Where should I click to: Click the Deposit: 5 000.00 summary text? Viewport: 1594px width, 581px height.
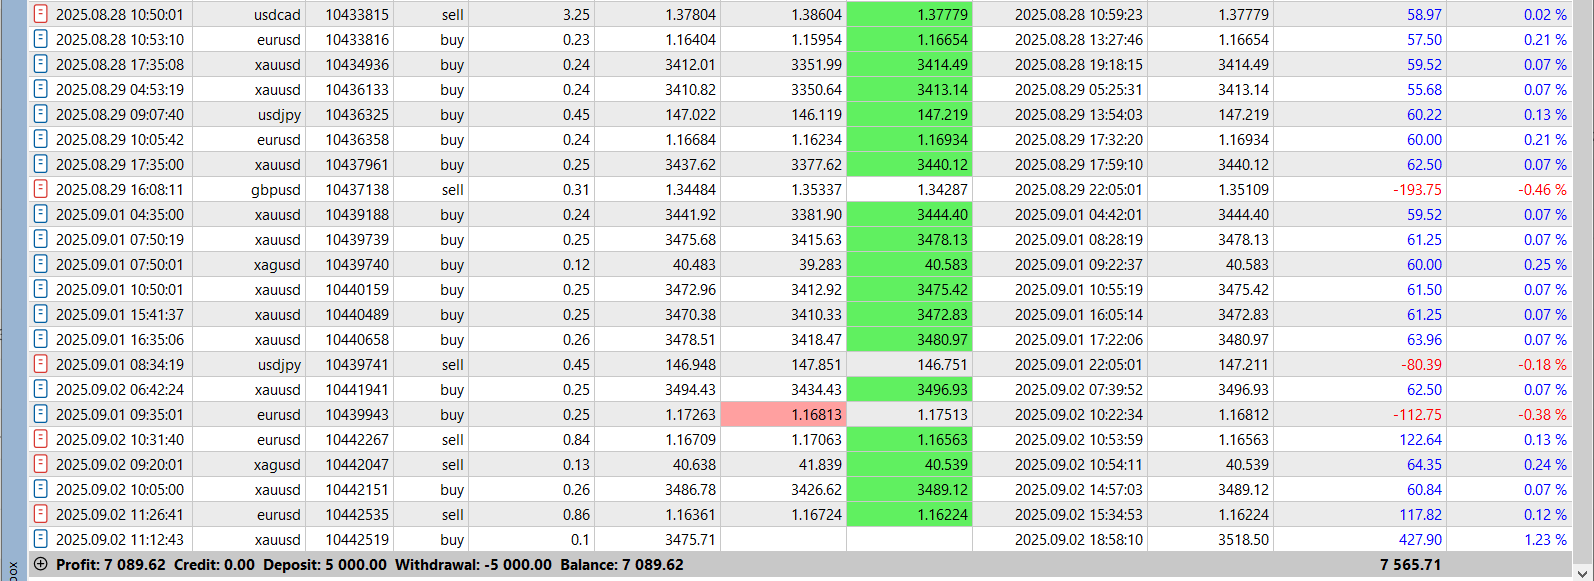tap(325, 565)
